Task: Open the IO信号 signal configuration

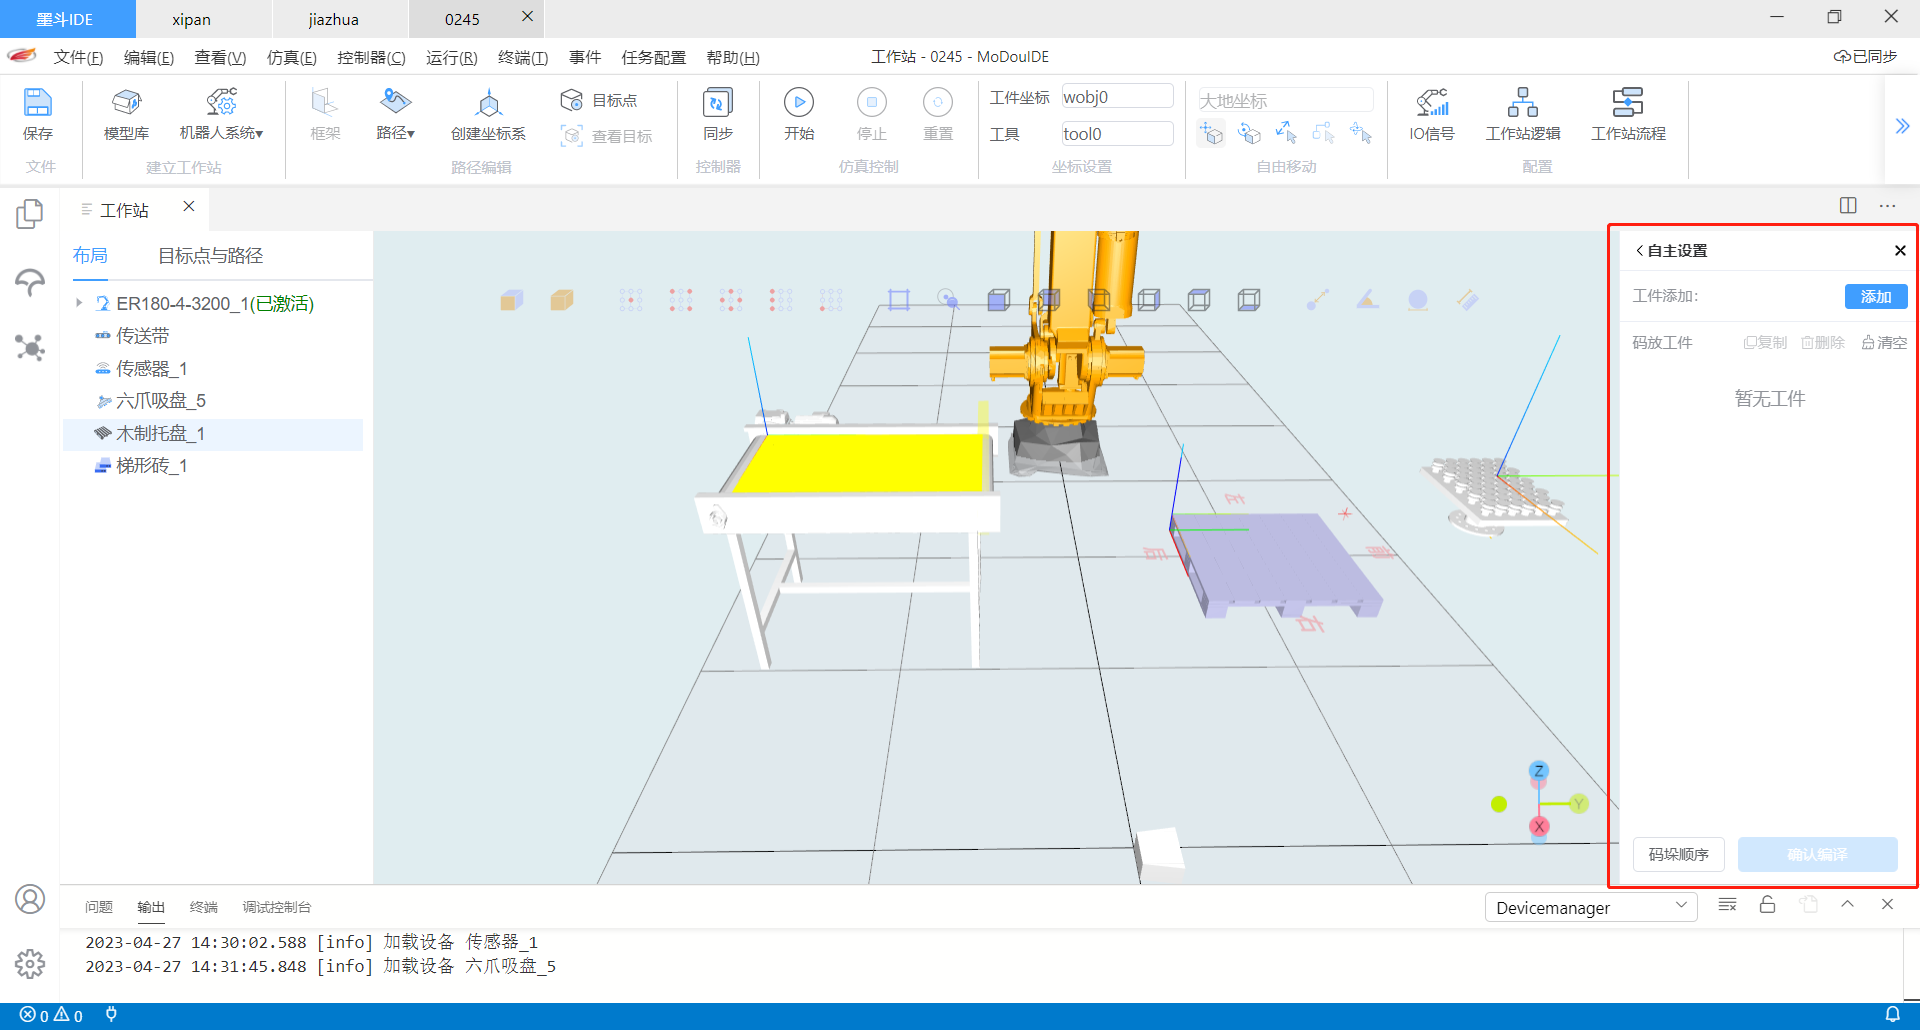Action: (x=1431, y=114)
